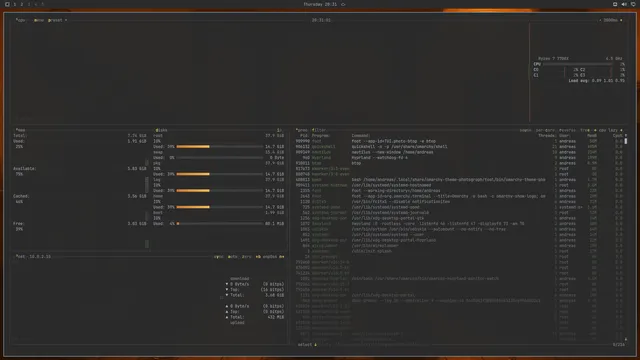Select the btop process row
Screen dimensions: 640x360
click(459, 163)
